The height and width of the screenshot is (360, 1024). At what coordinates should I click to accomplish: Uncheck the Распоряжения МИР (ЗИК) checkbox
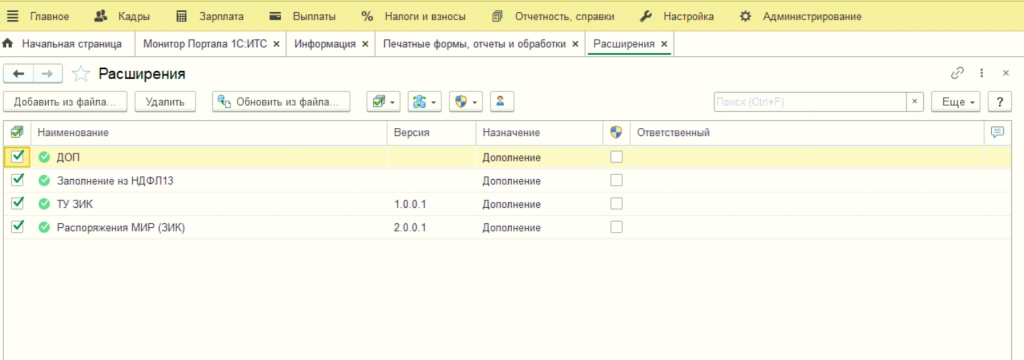pyautogui.click(x=18, y=227)
